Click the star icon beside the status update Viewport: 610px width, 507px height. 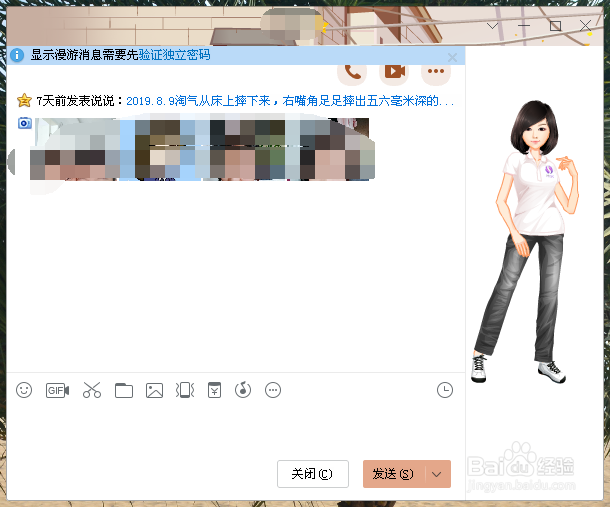click(x=24, y=100)
